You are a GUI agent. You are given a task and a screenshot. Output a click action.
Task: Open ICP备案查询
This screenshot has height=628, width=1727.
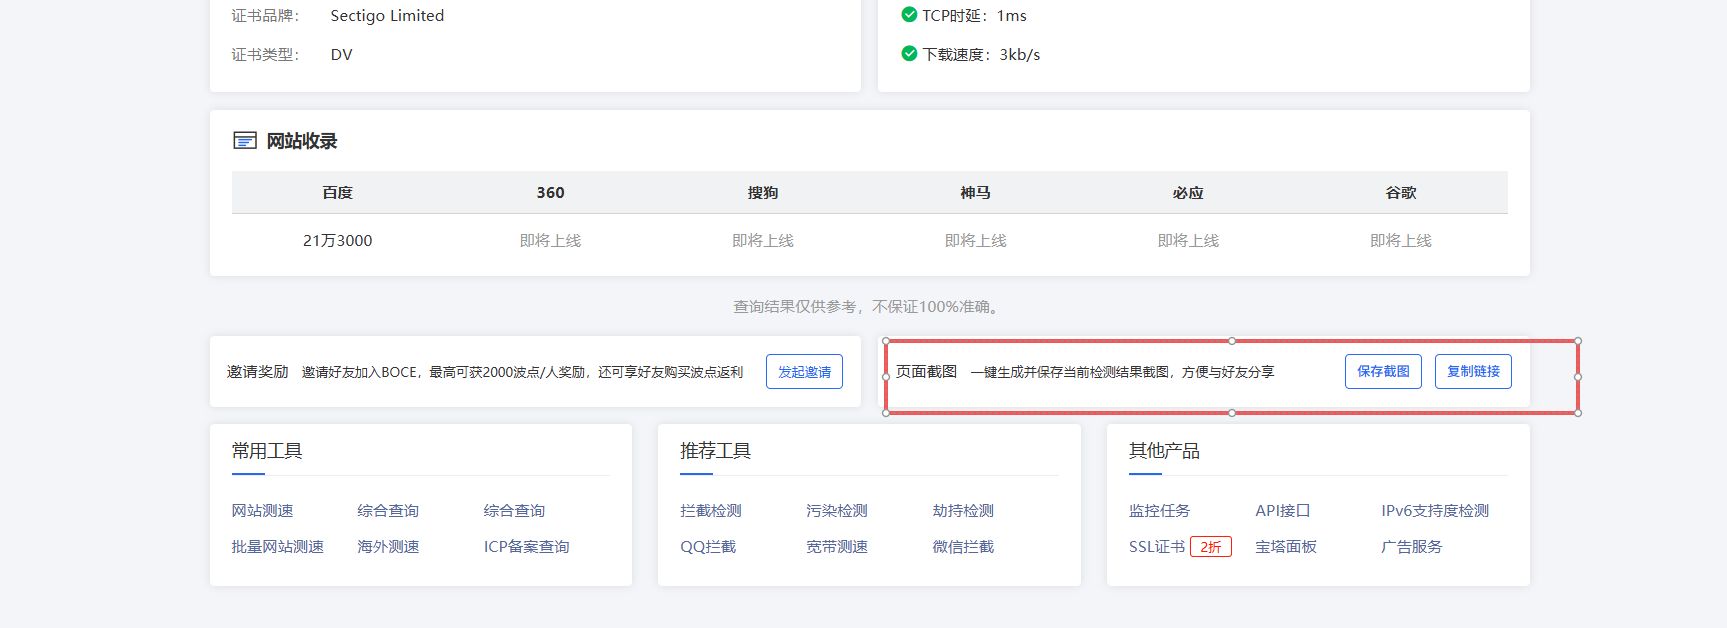point(526,547)
